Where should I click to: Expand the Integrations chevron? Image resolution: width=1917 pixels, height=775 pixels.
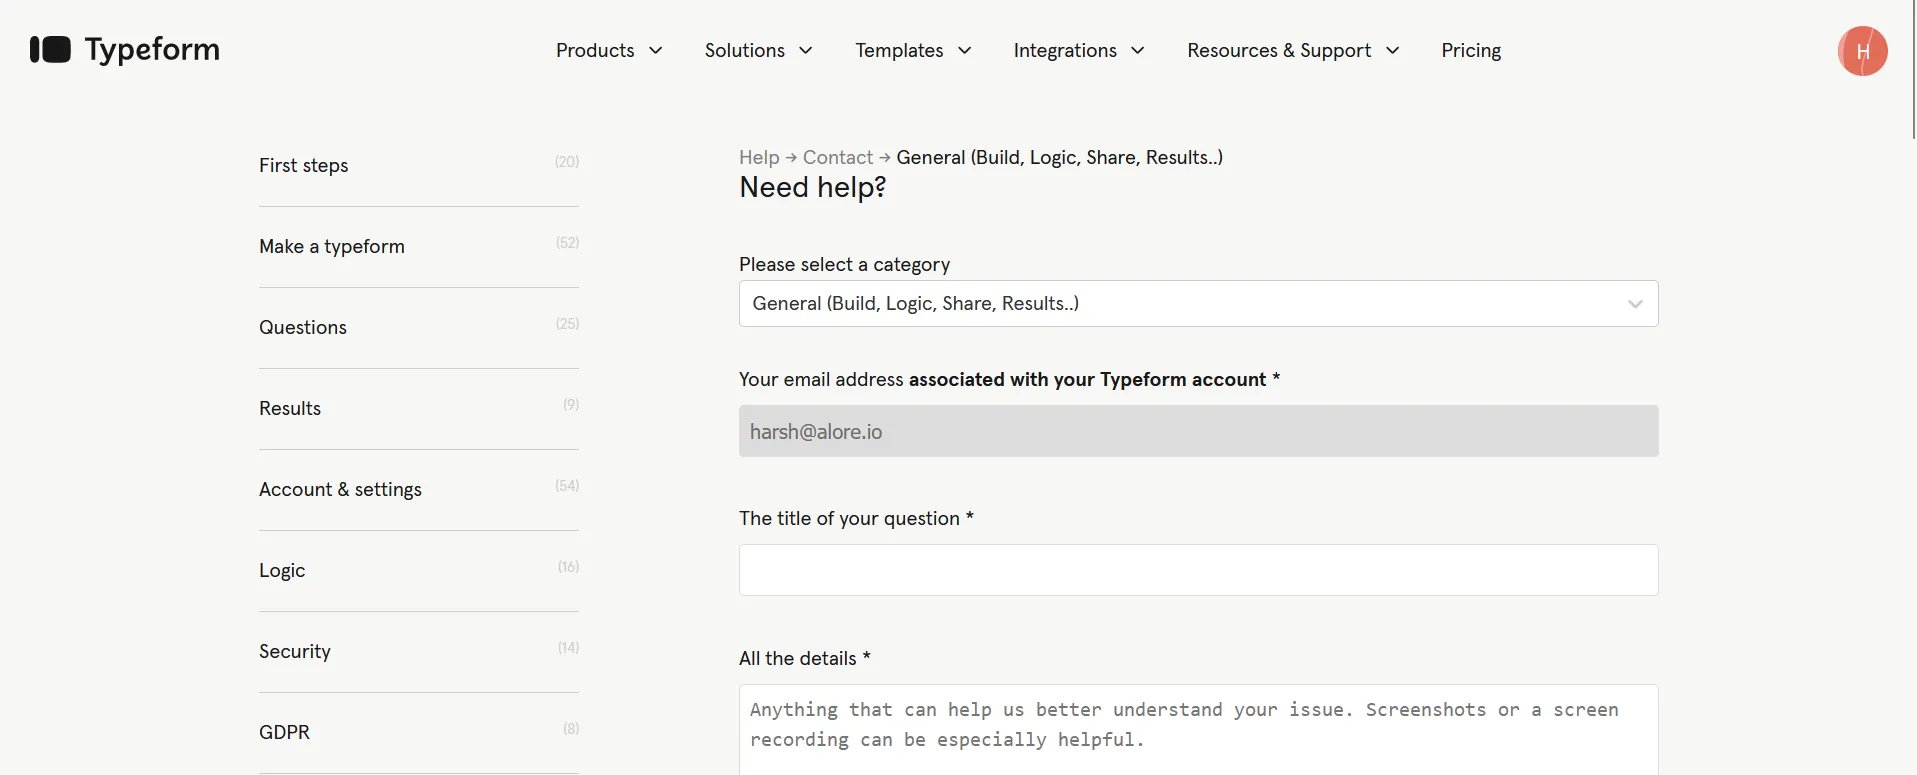tap(1138, 50)
